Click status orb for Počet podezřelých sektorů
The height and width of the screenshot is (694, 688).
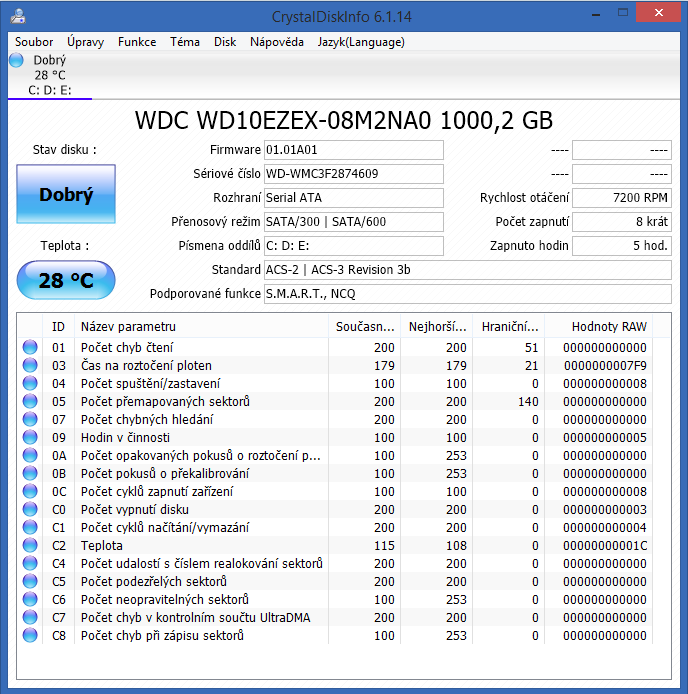pyautogui.click(x=30, y=582)
